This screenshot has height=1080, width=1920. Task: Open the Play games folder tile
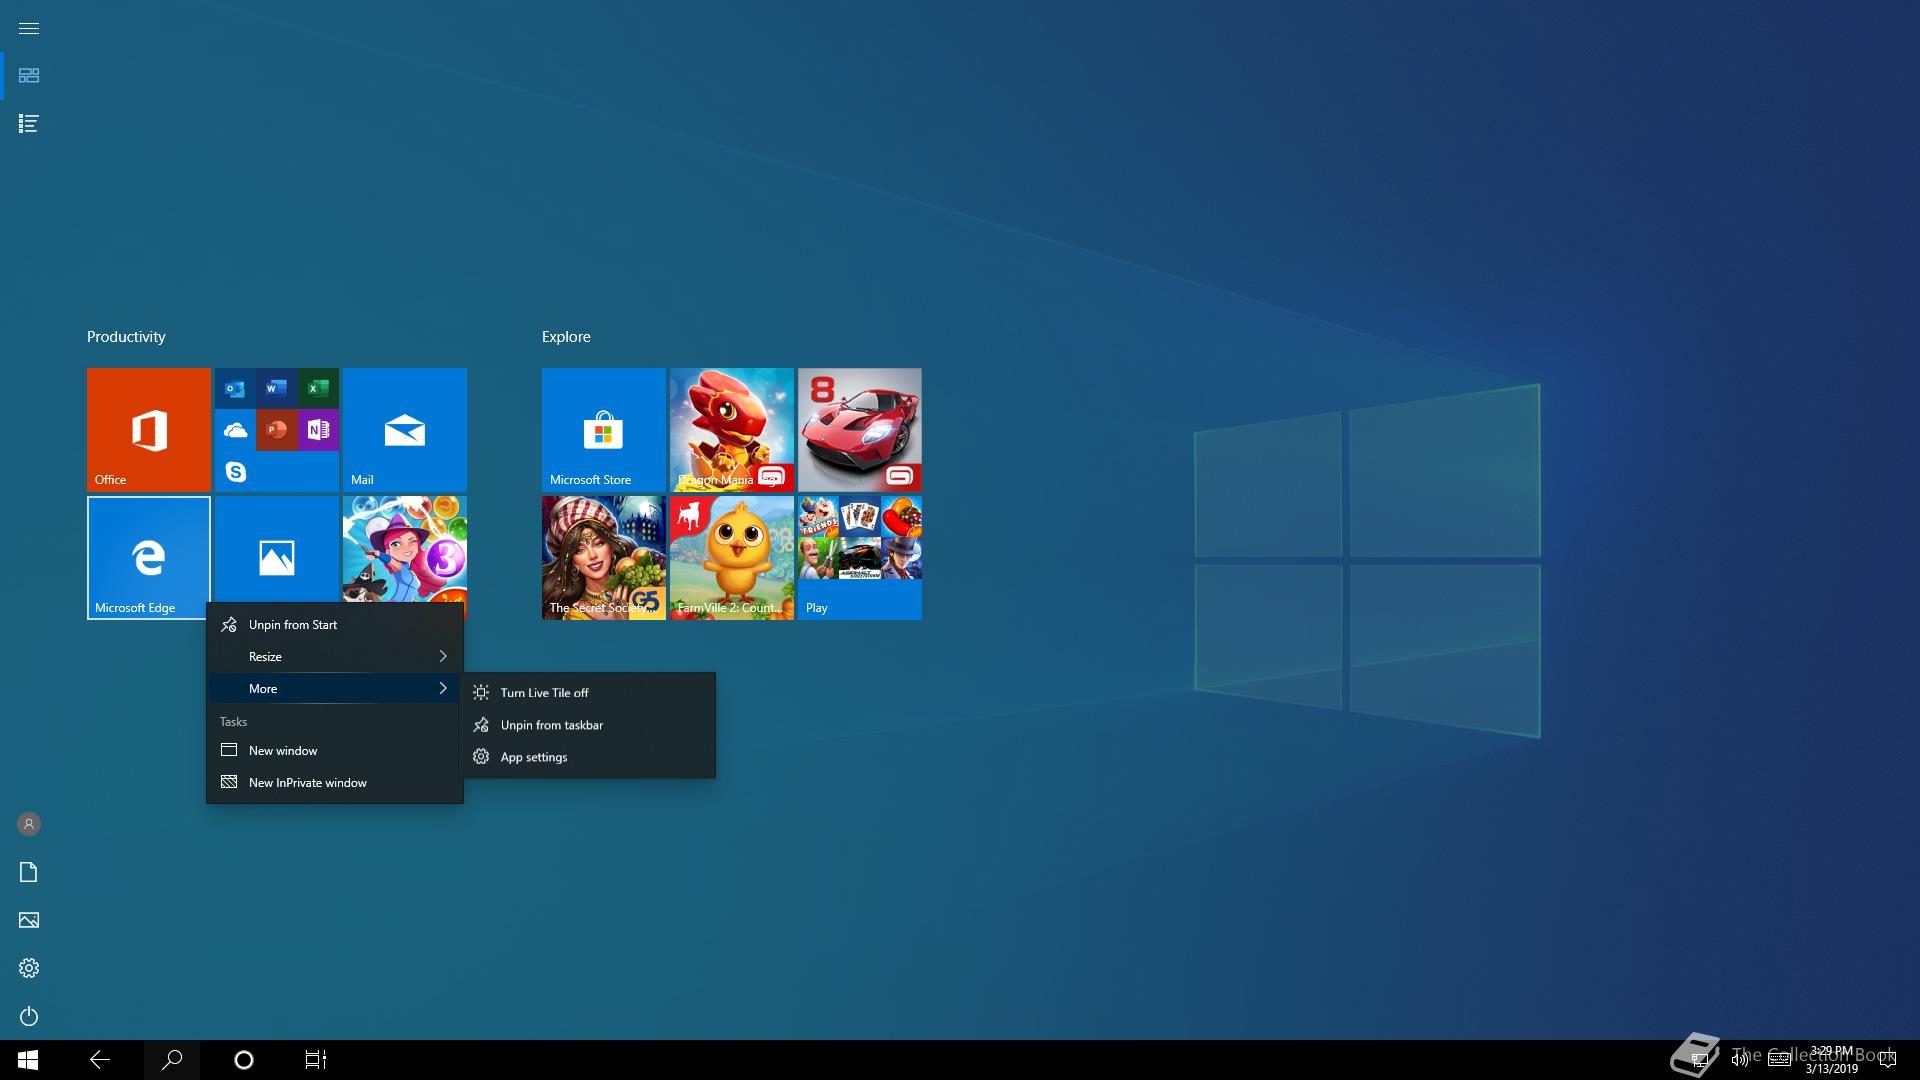[860, 558]
